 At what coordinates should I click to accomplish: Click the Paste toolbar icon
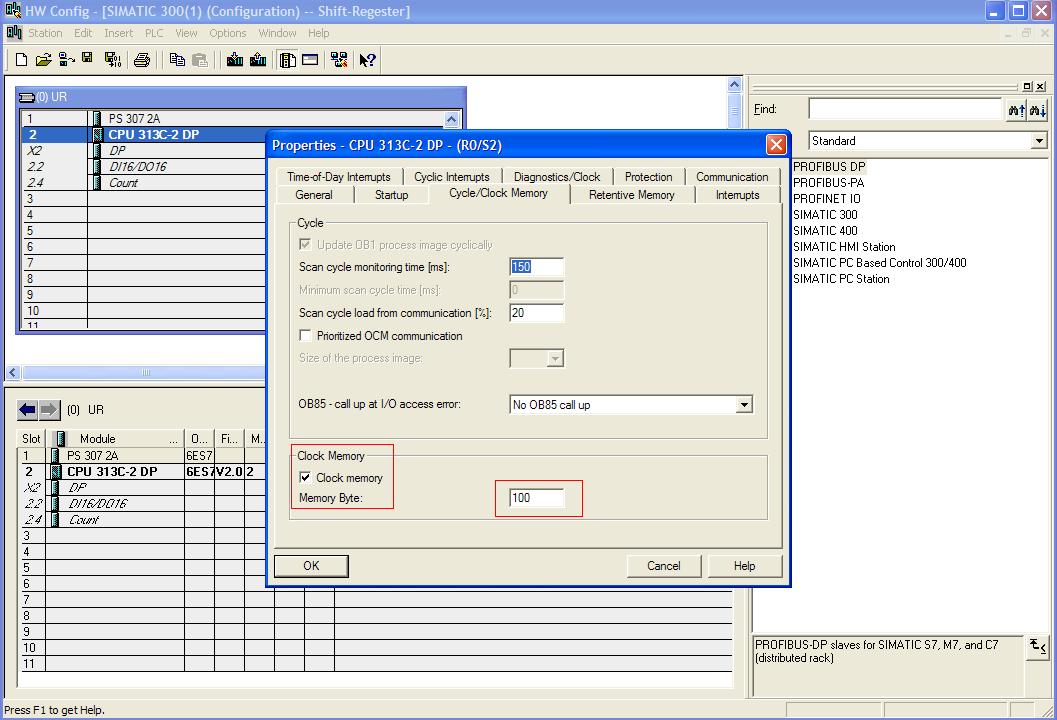[200, 60]
